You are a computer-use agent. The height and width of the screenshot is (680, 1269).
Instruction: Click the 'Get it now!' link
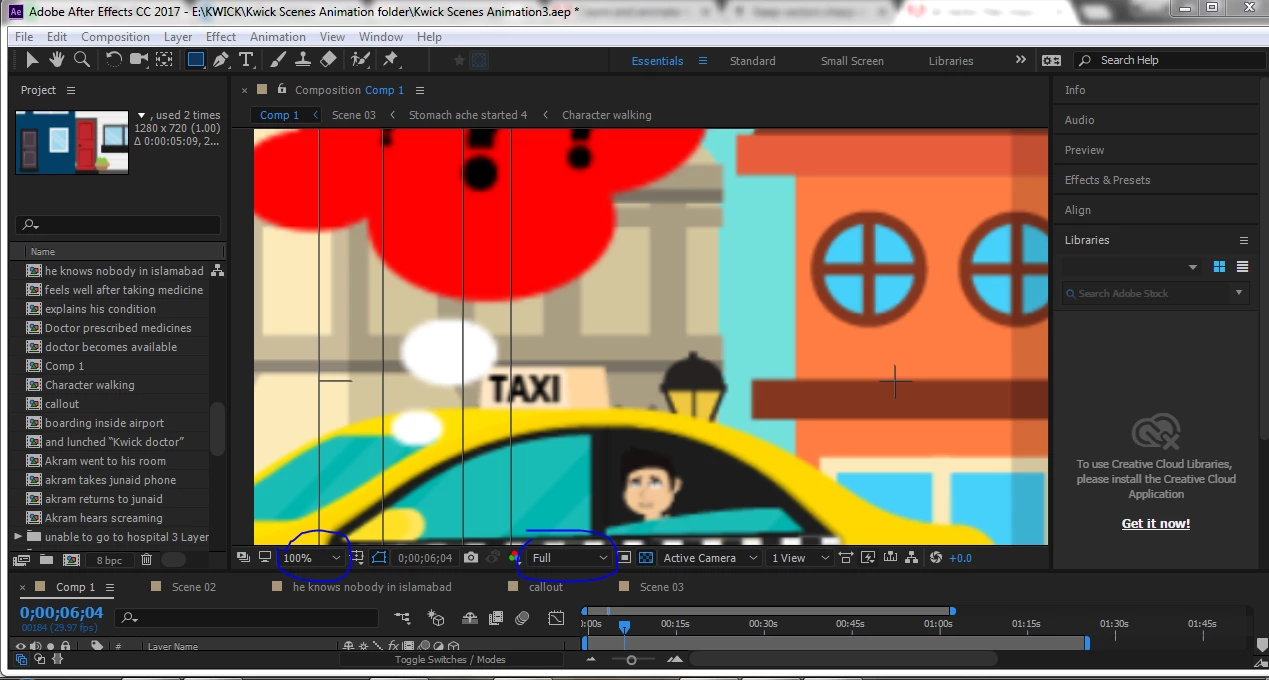point(1156,524)
